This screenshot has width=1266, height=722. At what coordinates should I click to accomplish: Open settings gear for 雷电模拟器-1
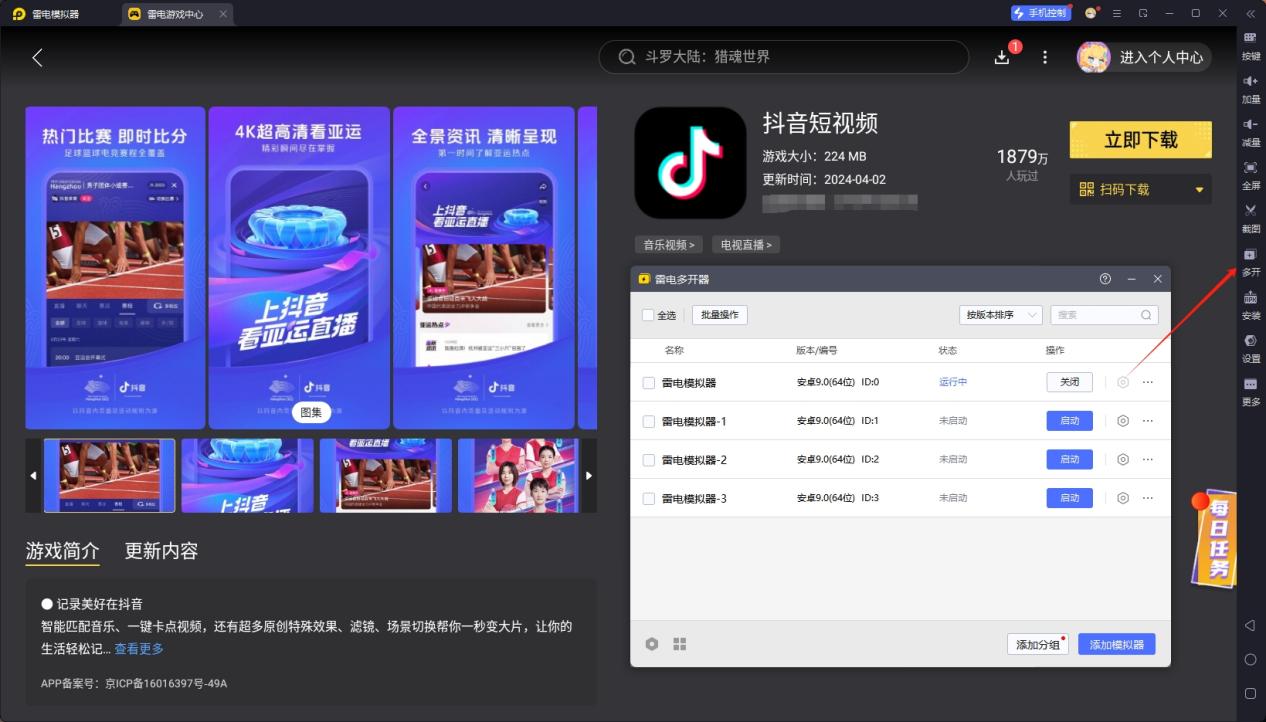point(1123,421)
